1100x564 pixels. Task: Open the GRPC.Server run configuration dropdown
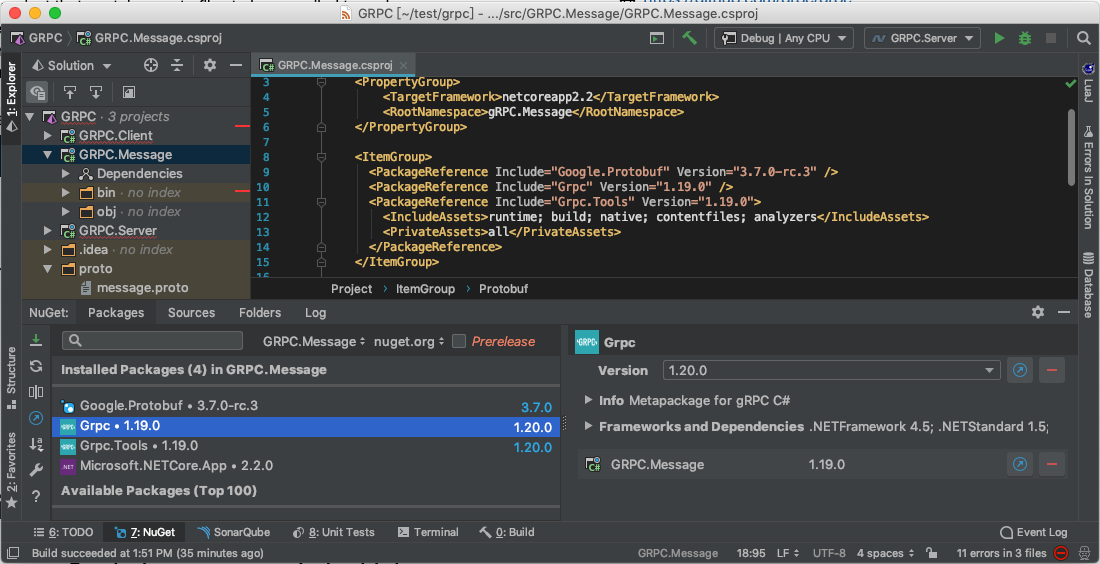(922, 38)
